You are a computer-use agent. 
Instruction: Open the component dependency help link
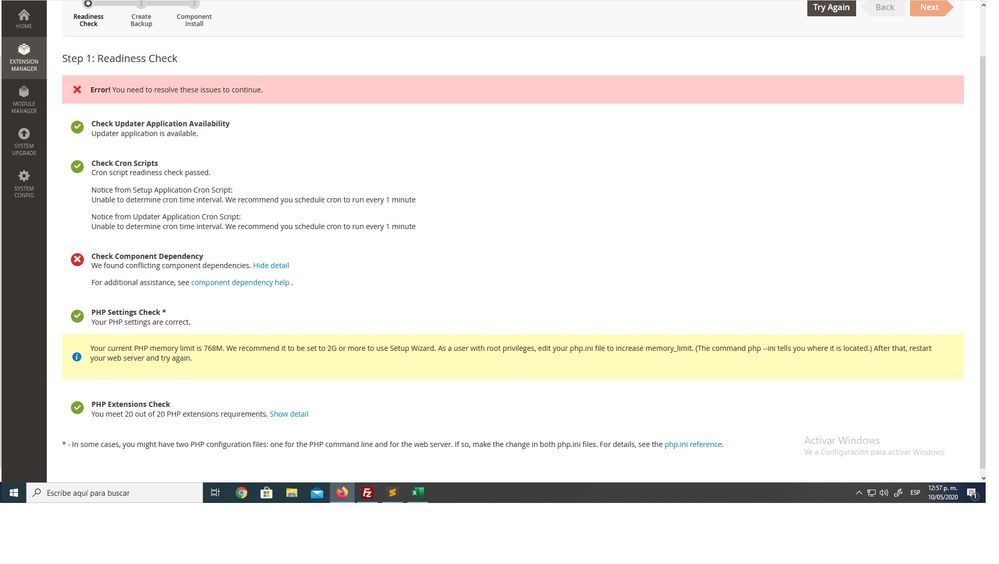coord(240,283)
